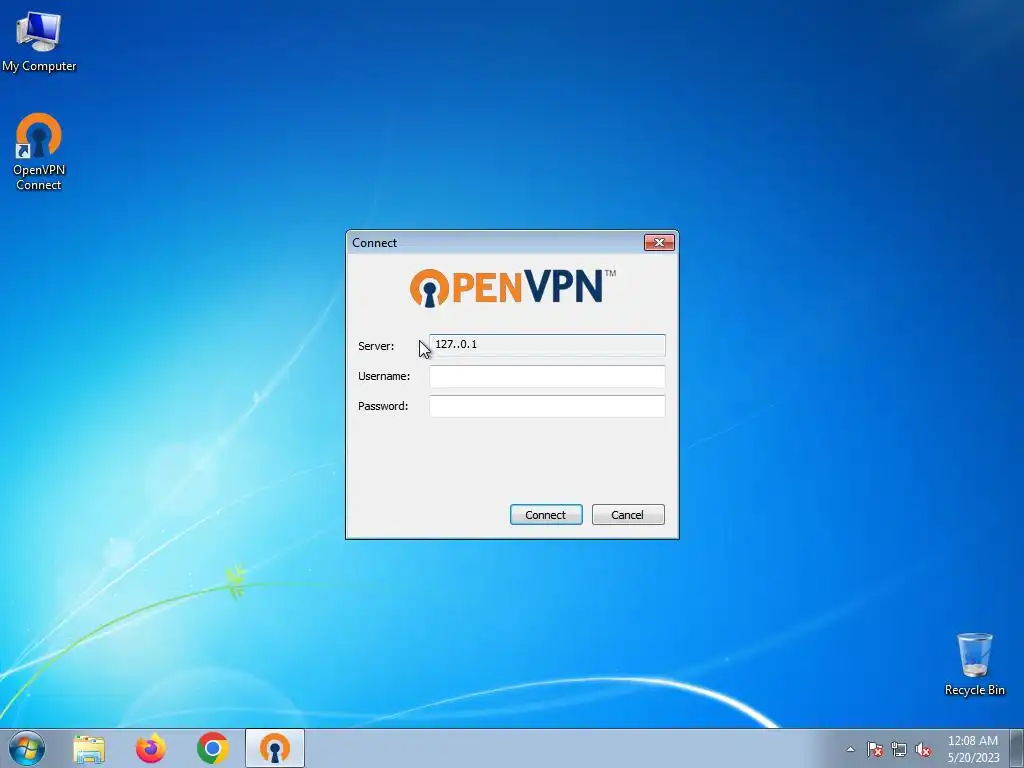Focus the Password input field
This screenshot has width=1024, height=768.
tap(547, 406)
